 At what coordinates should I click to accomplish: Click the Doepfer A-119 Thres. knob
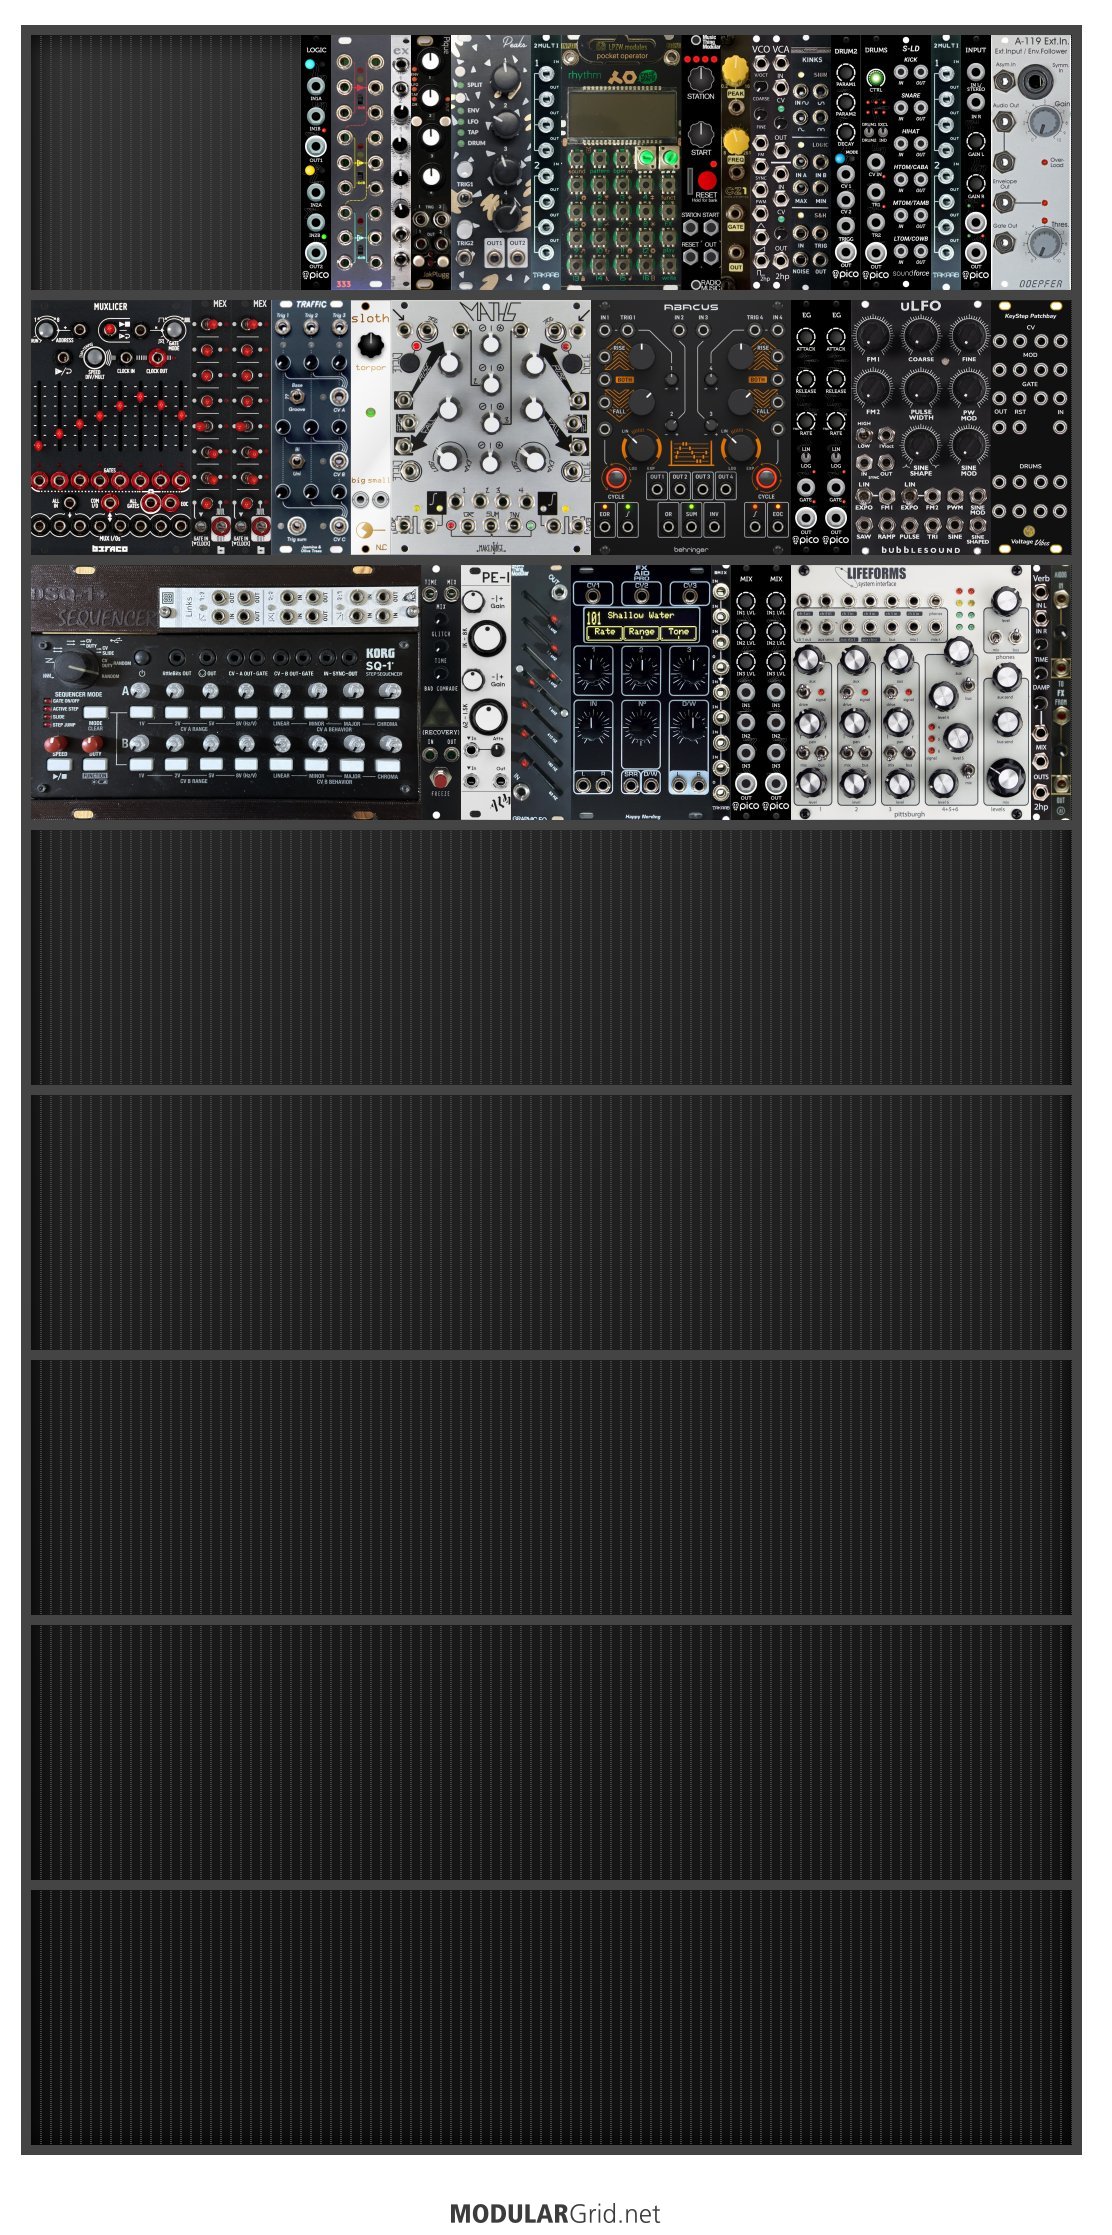(x=1045, y=242)
